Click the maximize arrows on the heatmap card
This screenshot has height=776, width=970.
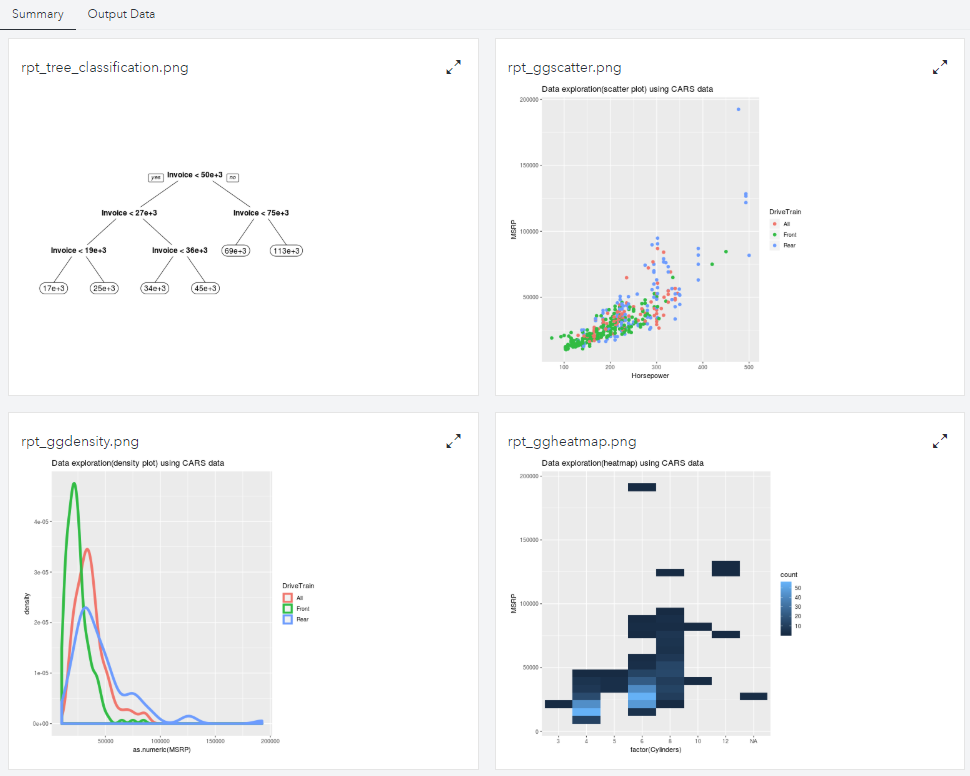(939, 440)
